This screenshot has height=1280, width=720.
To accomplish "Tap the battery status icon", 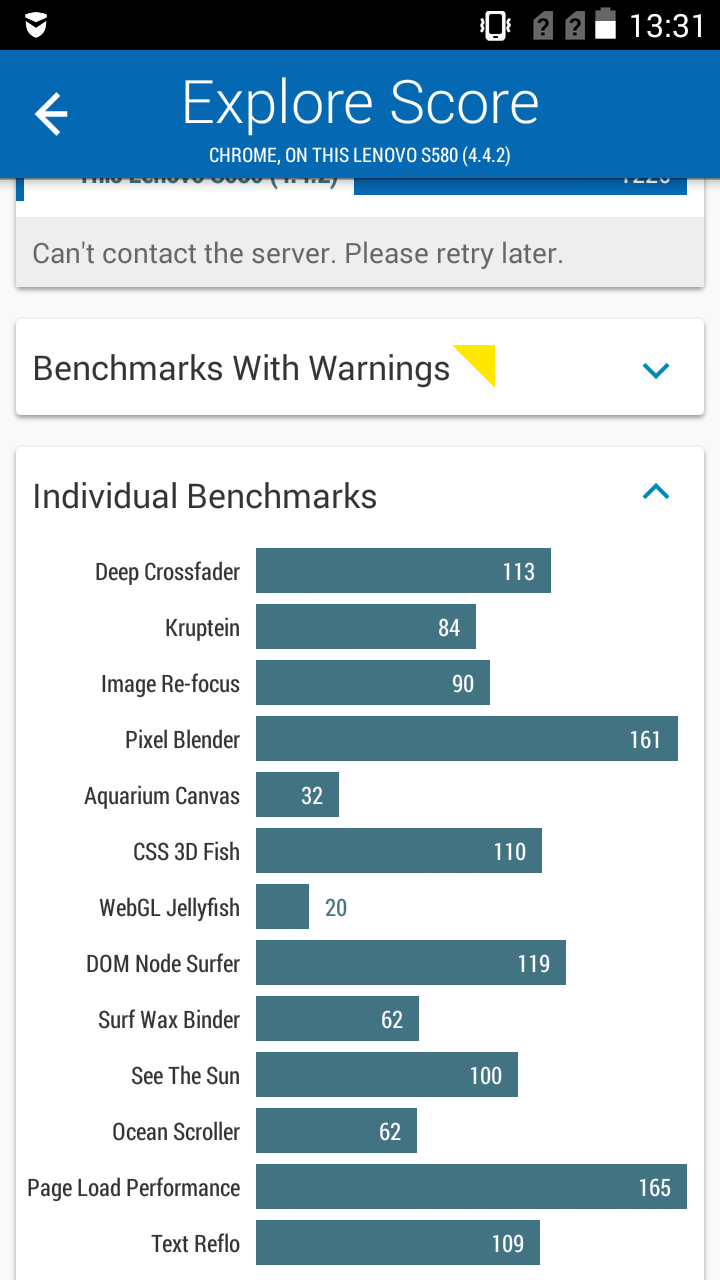I will [x=605, y=24].
